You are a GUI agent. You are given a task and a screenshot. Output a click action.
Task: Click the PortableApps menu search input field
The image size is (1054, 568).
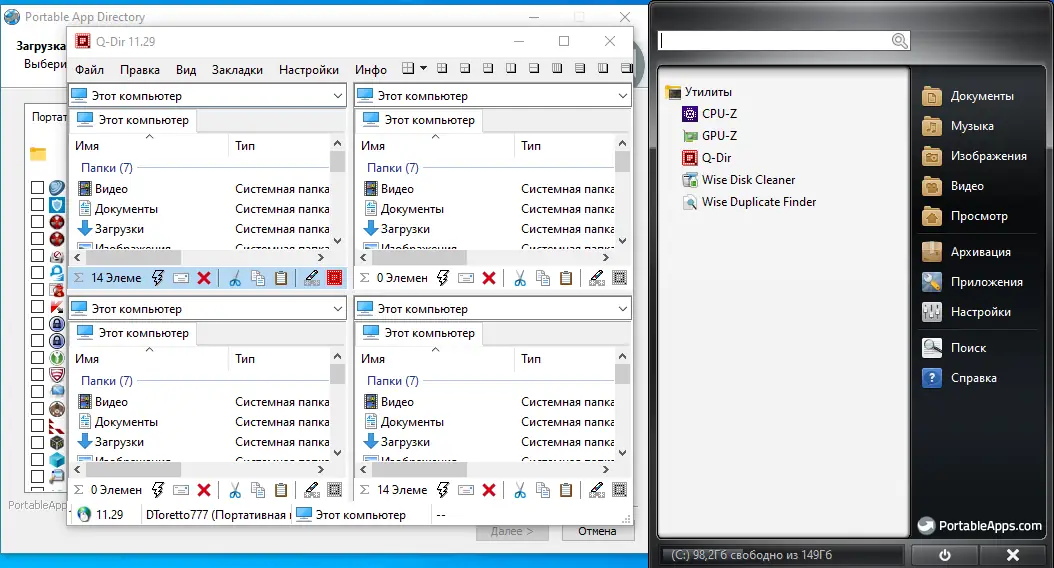pyautogui.click(x=776, y=41)
